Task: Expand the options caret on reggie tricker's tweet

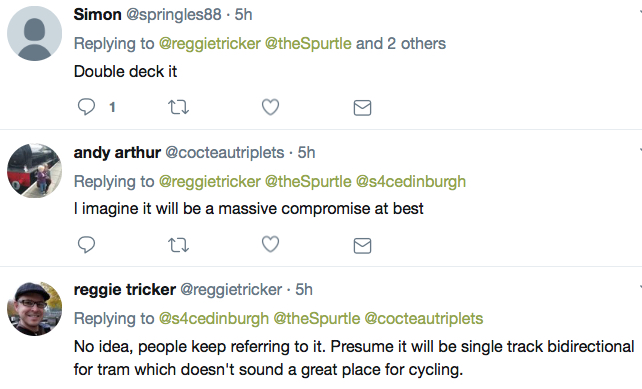Action: point(640,288)
